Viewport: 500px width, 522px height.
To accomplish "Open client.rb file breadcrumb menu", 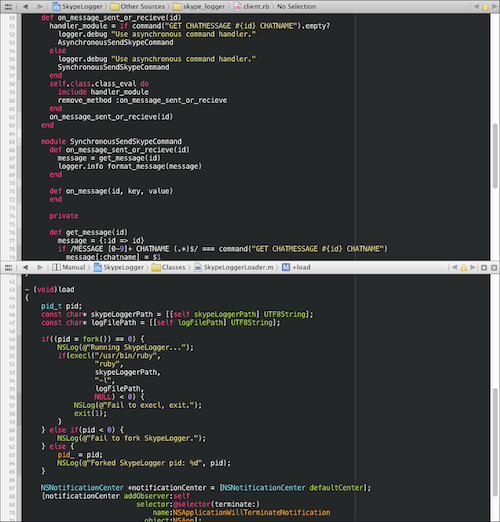I will coord(252,7).
